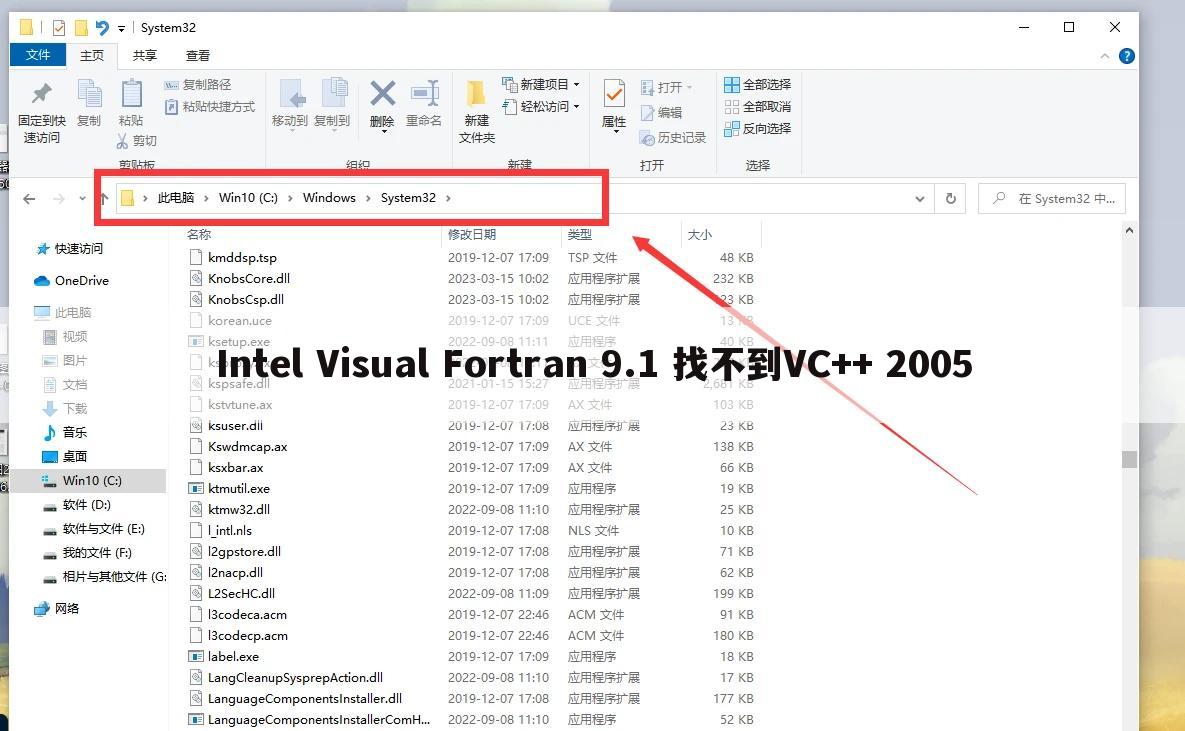Navigate Back with the left arrow
The height and width of the screenshot is (731, 1185).
click(29, 199)
